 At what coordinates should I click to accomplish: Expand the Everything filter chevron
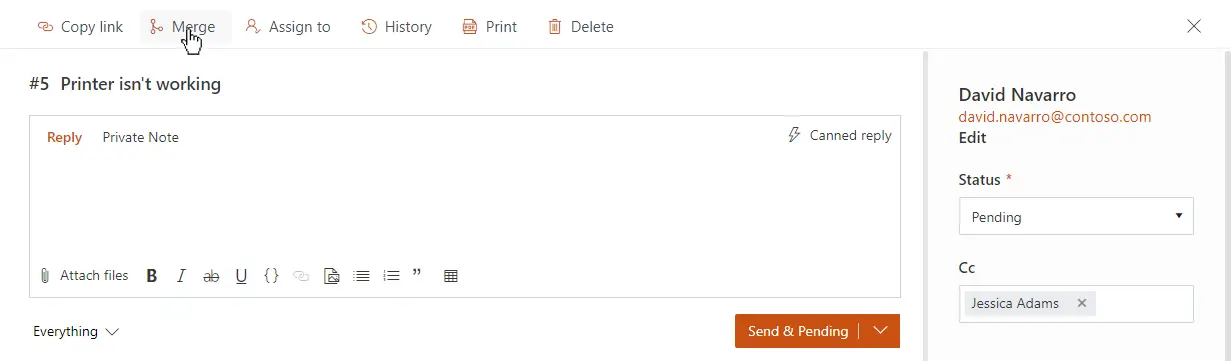[x=112, y=331]
